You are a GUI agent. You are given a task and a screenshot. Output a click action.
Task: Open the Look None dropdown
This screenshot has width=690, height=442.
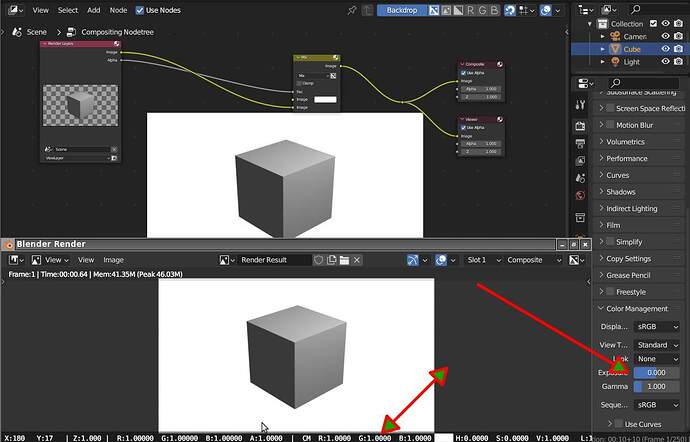click(657, 359)
